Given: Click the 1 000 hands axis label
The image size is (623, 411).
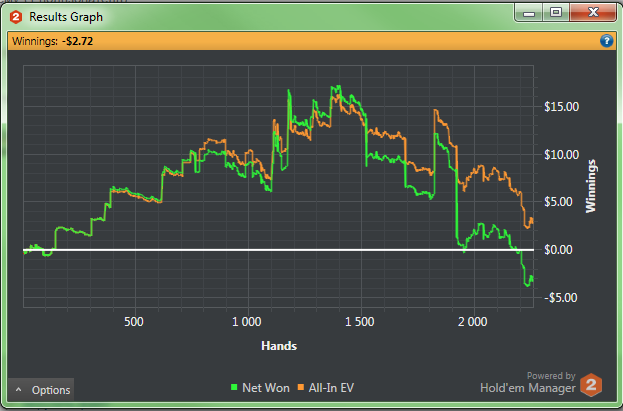Looking at the screenshot, I should coord(247,322).
